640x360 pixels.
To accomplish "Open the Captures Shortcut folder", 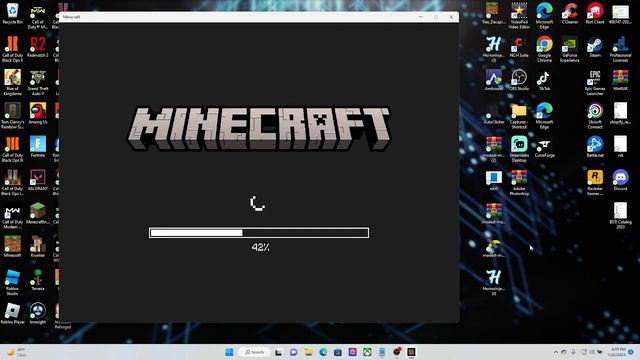I will pos(519,116).
